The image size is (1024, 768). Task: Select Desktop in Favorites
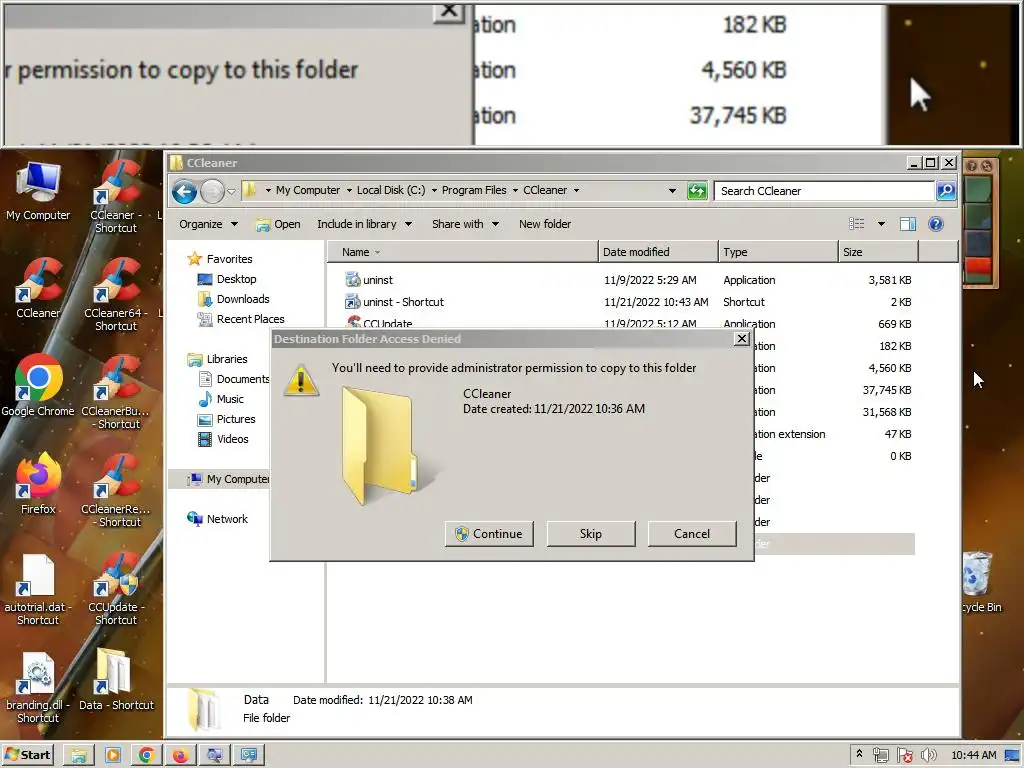227,279
